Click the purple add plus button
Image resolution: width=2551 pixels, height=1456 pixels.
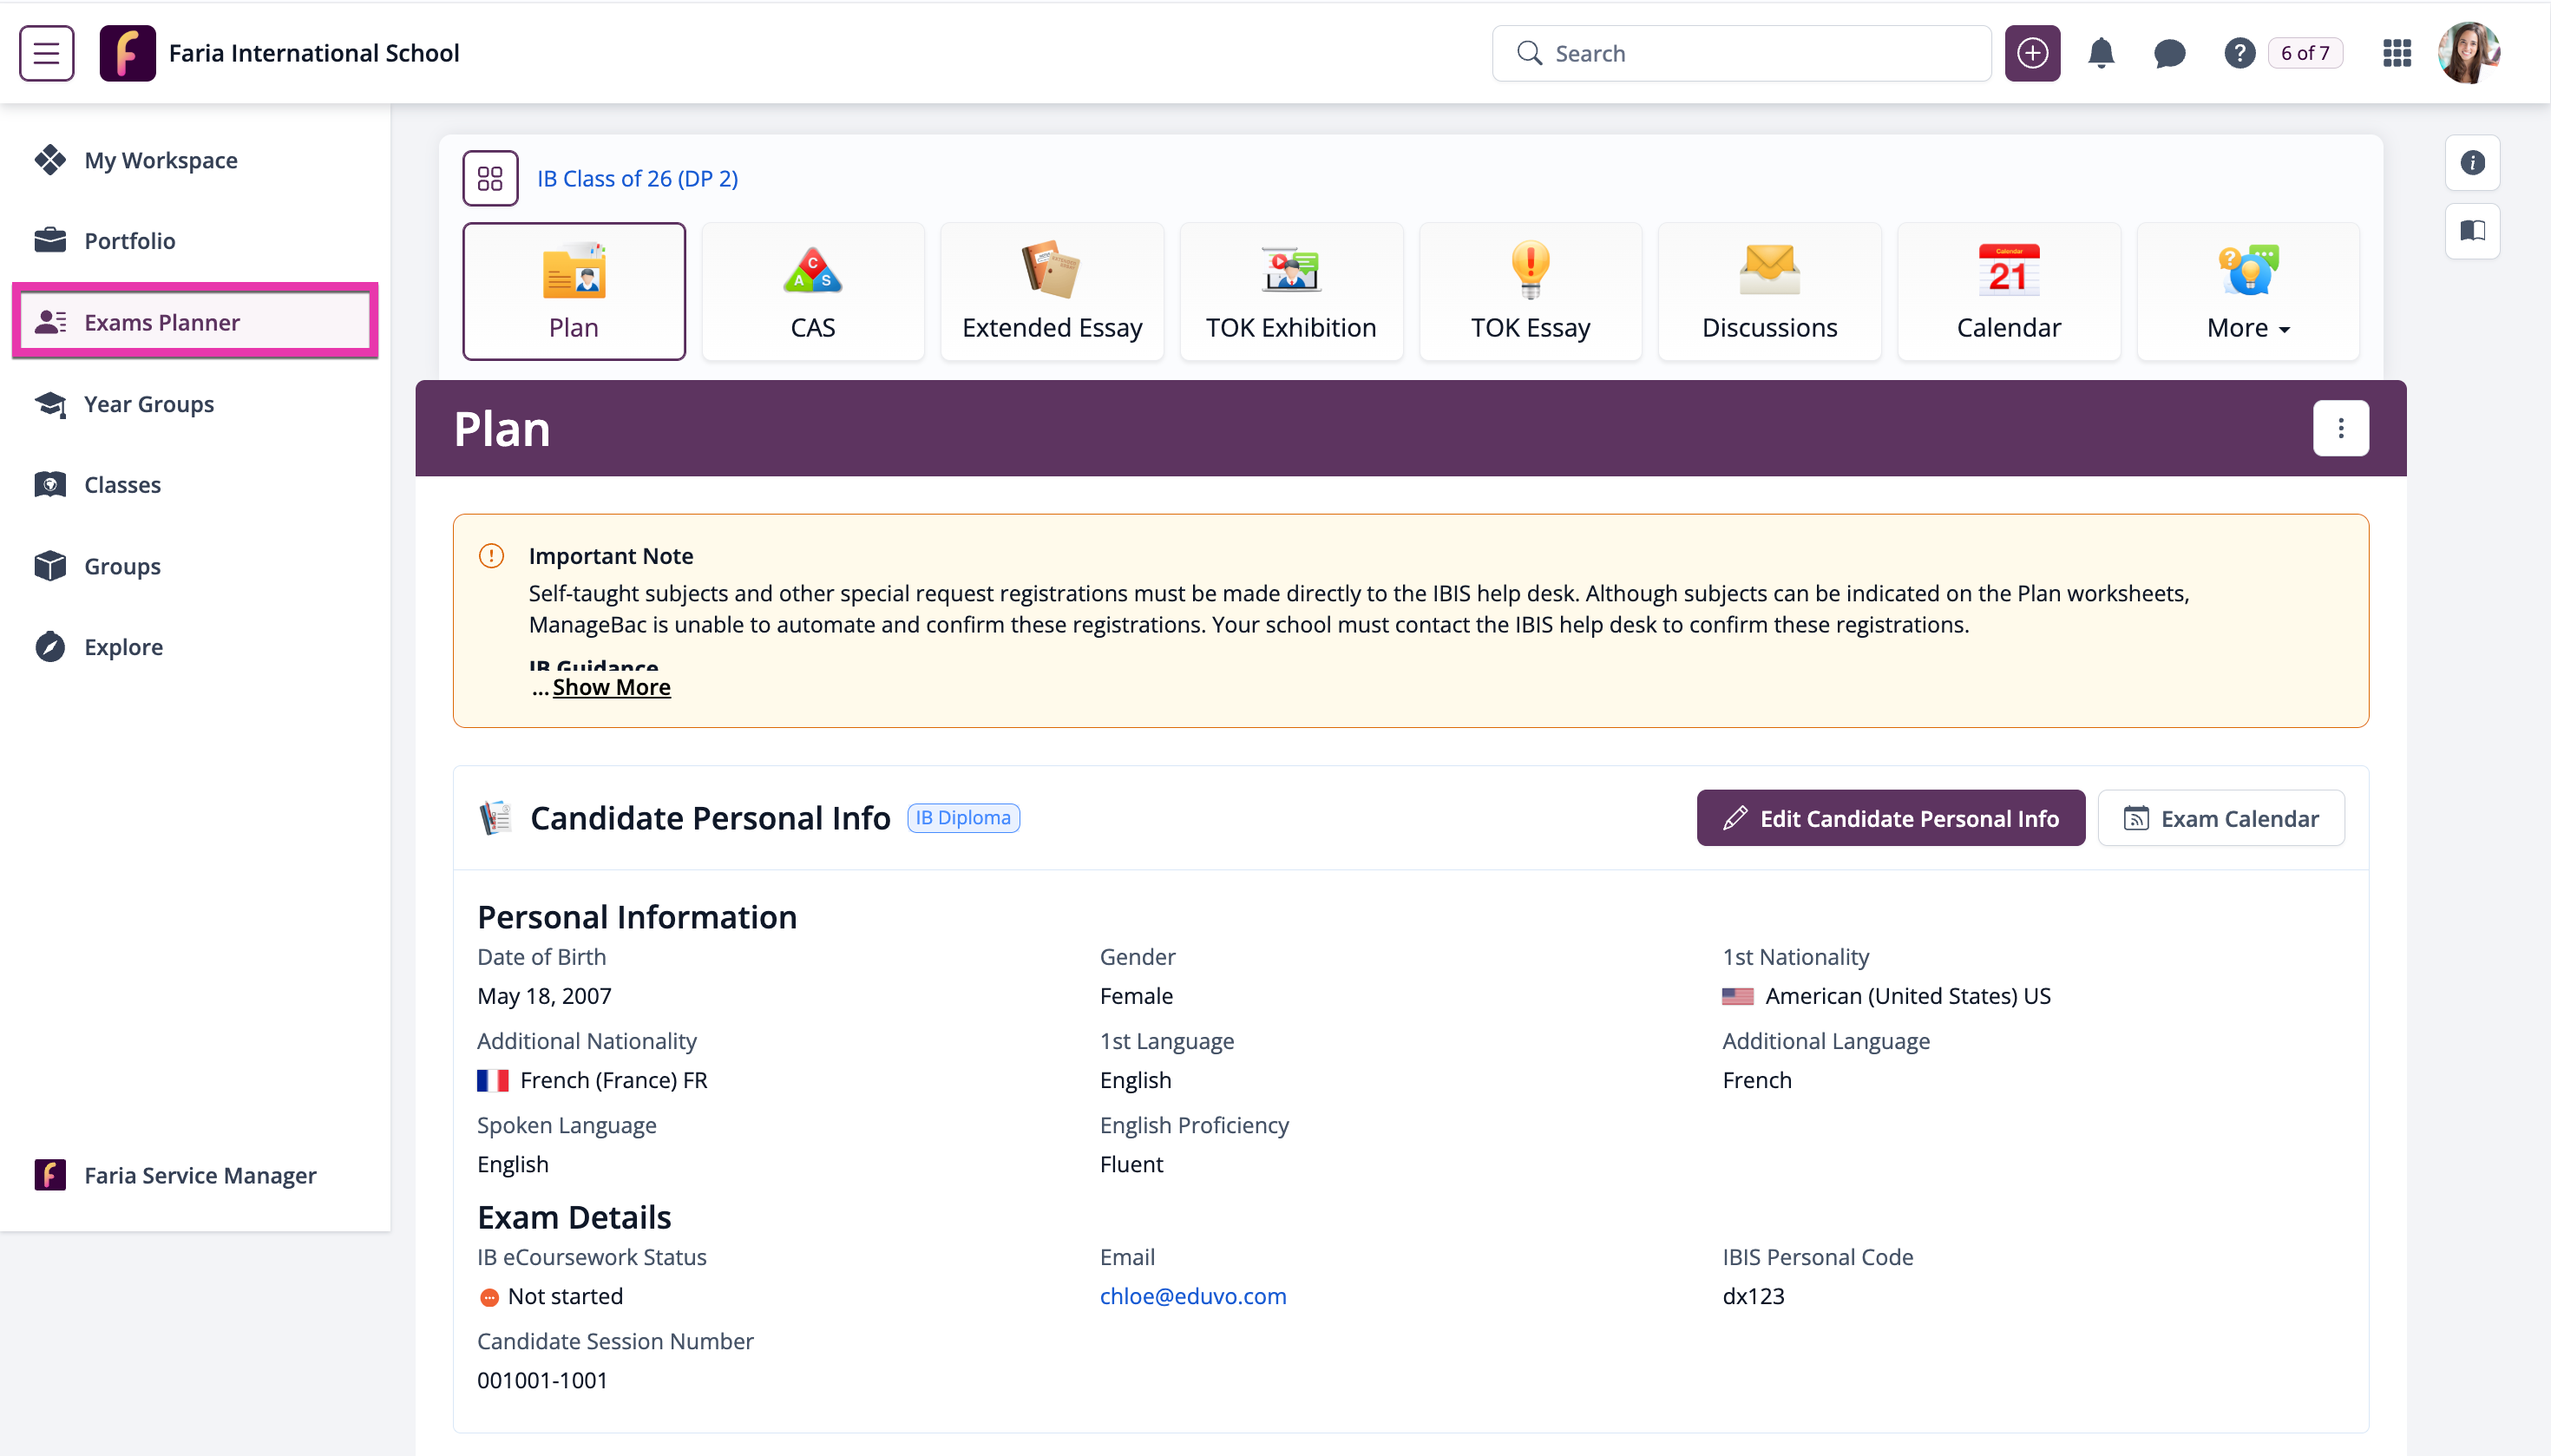point(2032,53)
